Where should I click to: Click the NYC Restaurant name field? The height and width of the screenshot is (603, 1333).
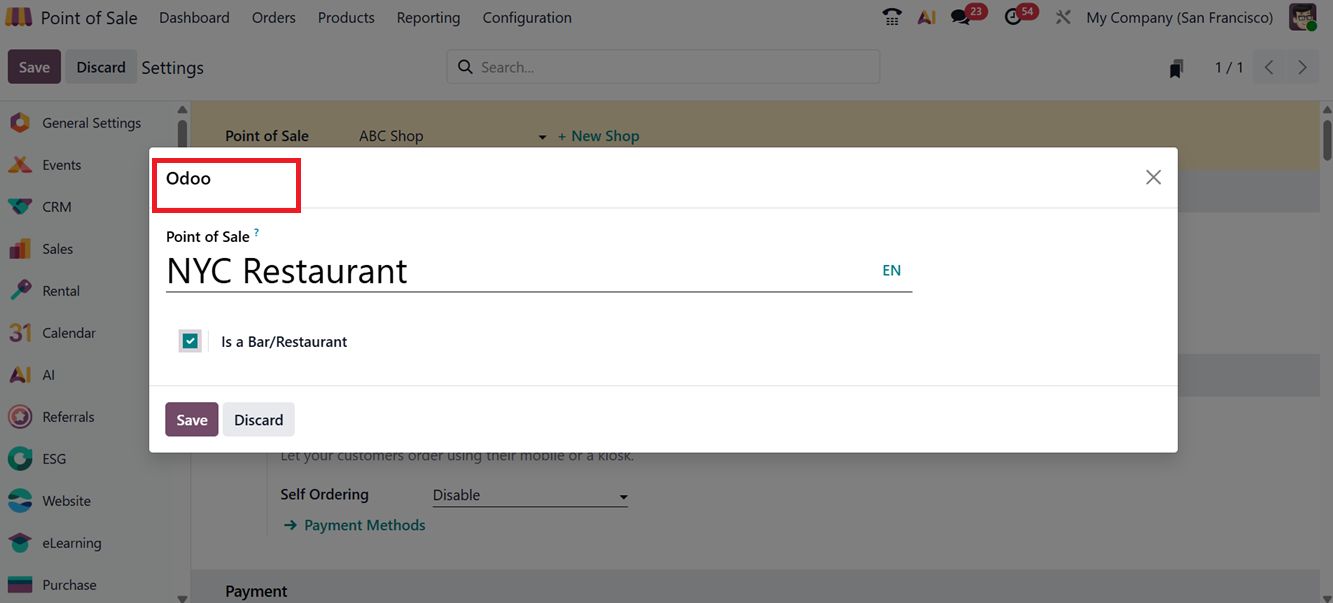(400, 270)
